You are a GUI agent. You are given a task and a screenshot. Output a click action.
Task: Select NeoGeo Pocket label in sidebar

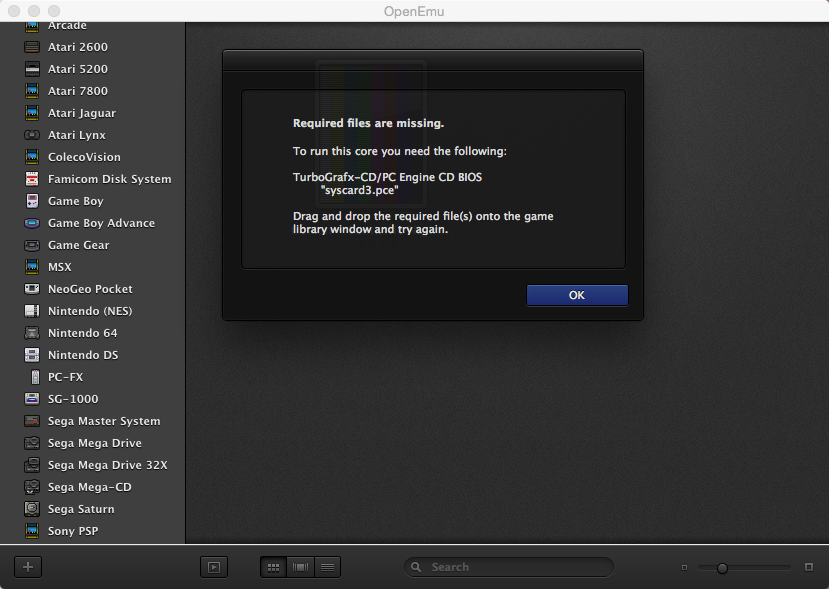click(x=90, y=289)
